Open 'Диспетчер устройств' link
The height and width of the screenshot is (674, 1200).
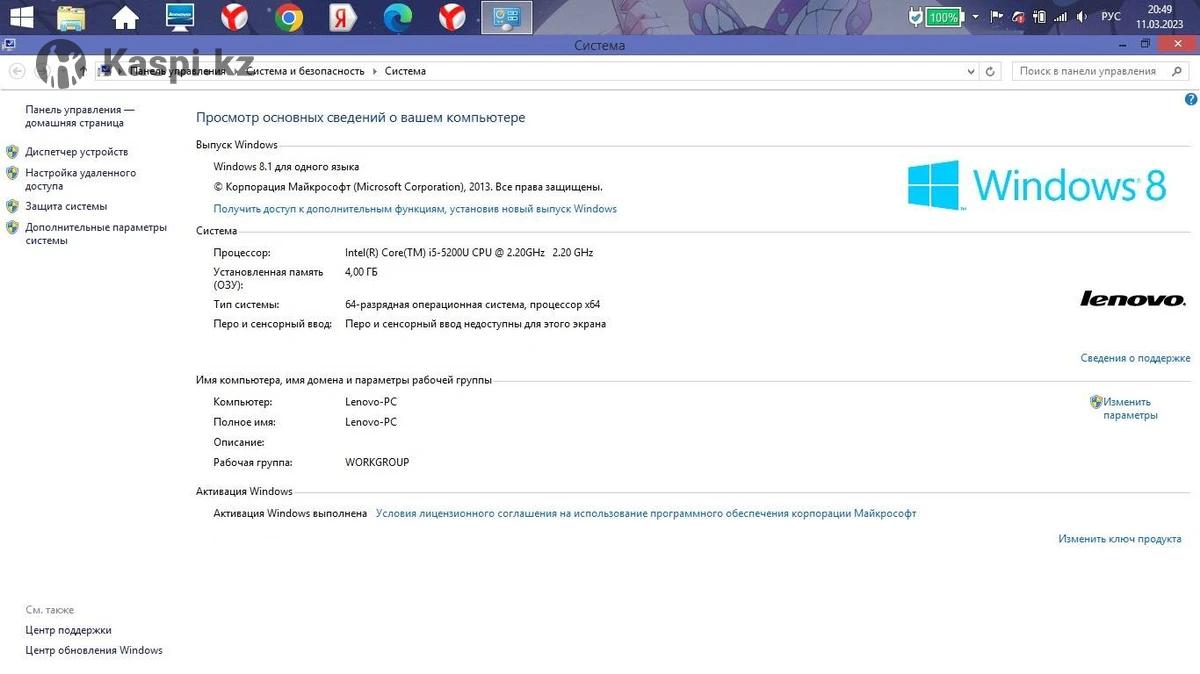pos(77,152)
